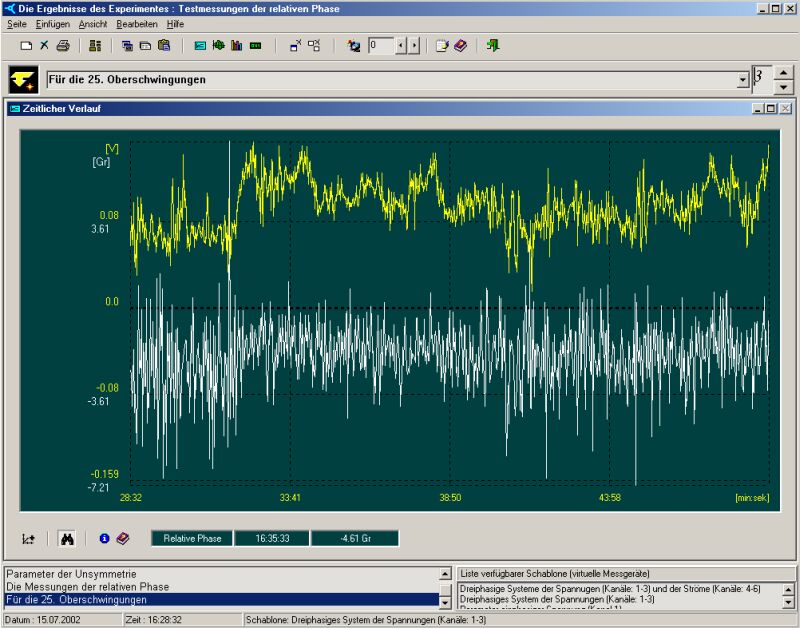Click the blue info icon below chart
This screenshot has height=628, width=800.
104,538
